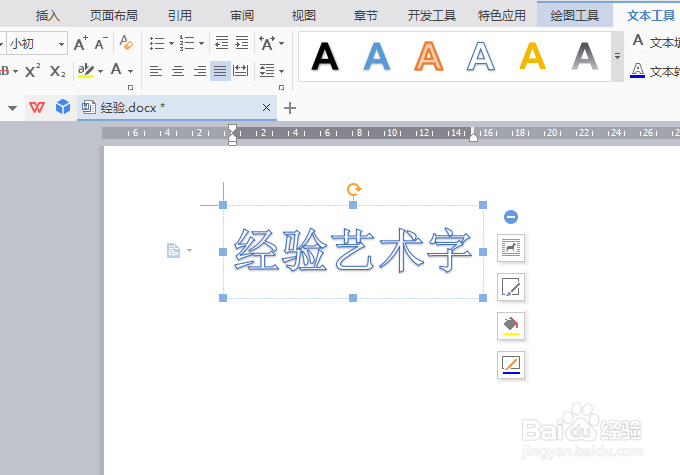The image size is (680, 475).
Task: Center align the text
Action: pyautogui.click(x=178, y=71)
